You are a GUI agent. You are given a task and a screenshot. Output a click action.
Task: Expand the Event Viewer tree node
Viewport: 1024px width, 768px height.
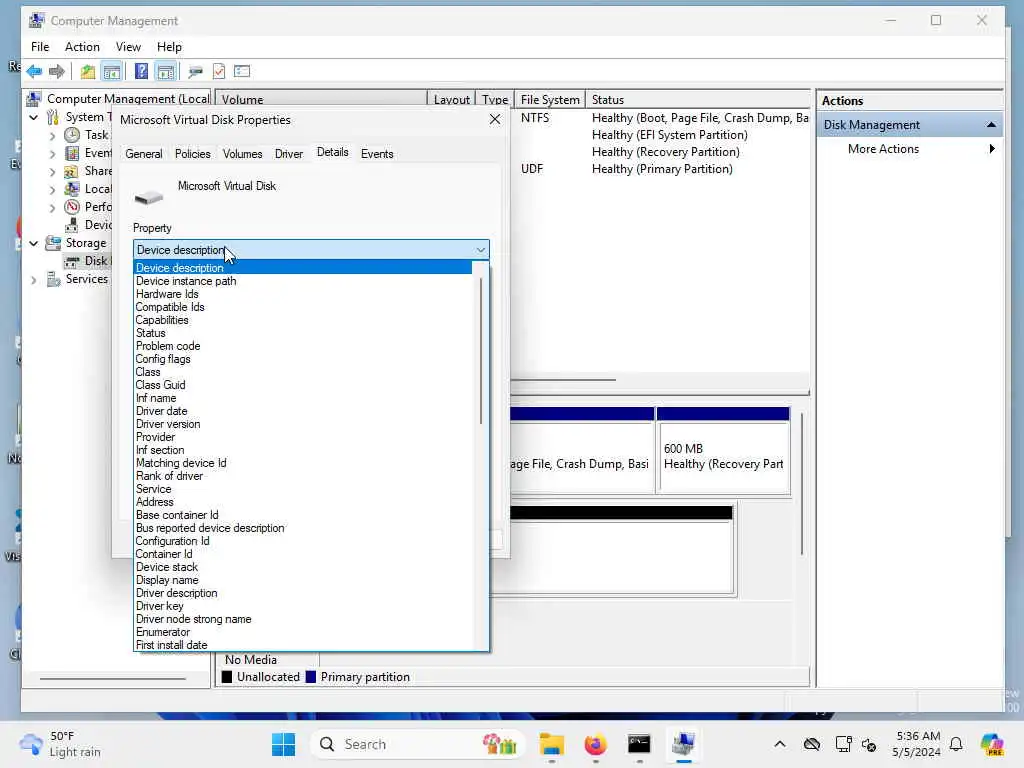52,153
